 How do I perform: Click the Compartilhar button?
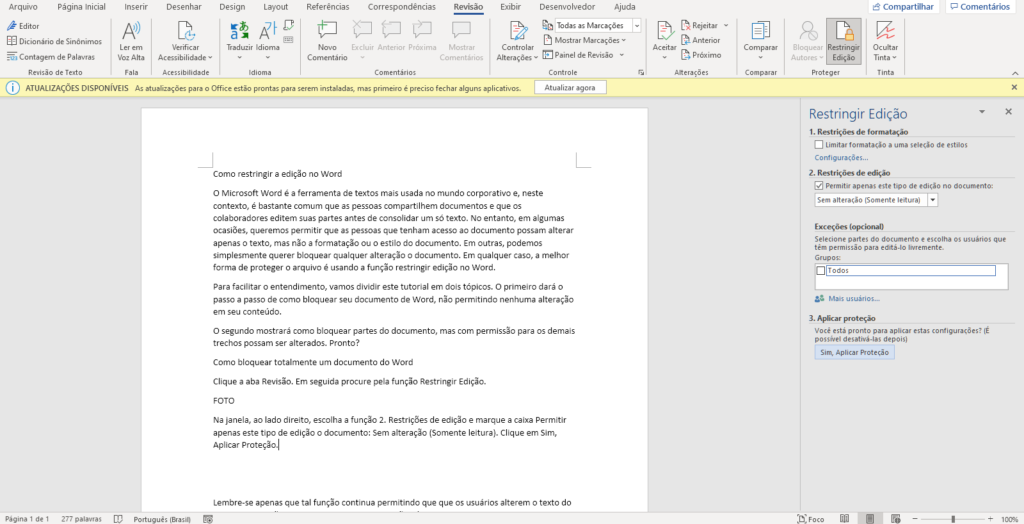coord(903,7)
